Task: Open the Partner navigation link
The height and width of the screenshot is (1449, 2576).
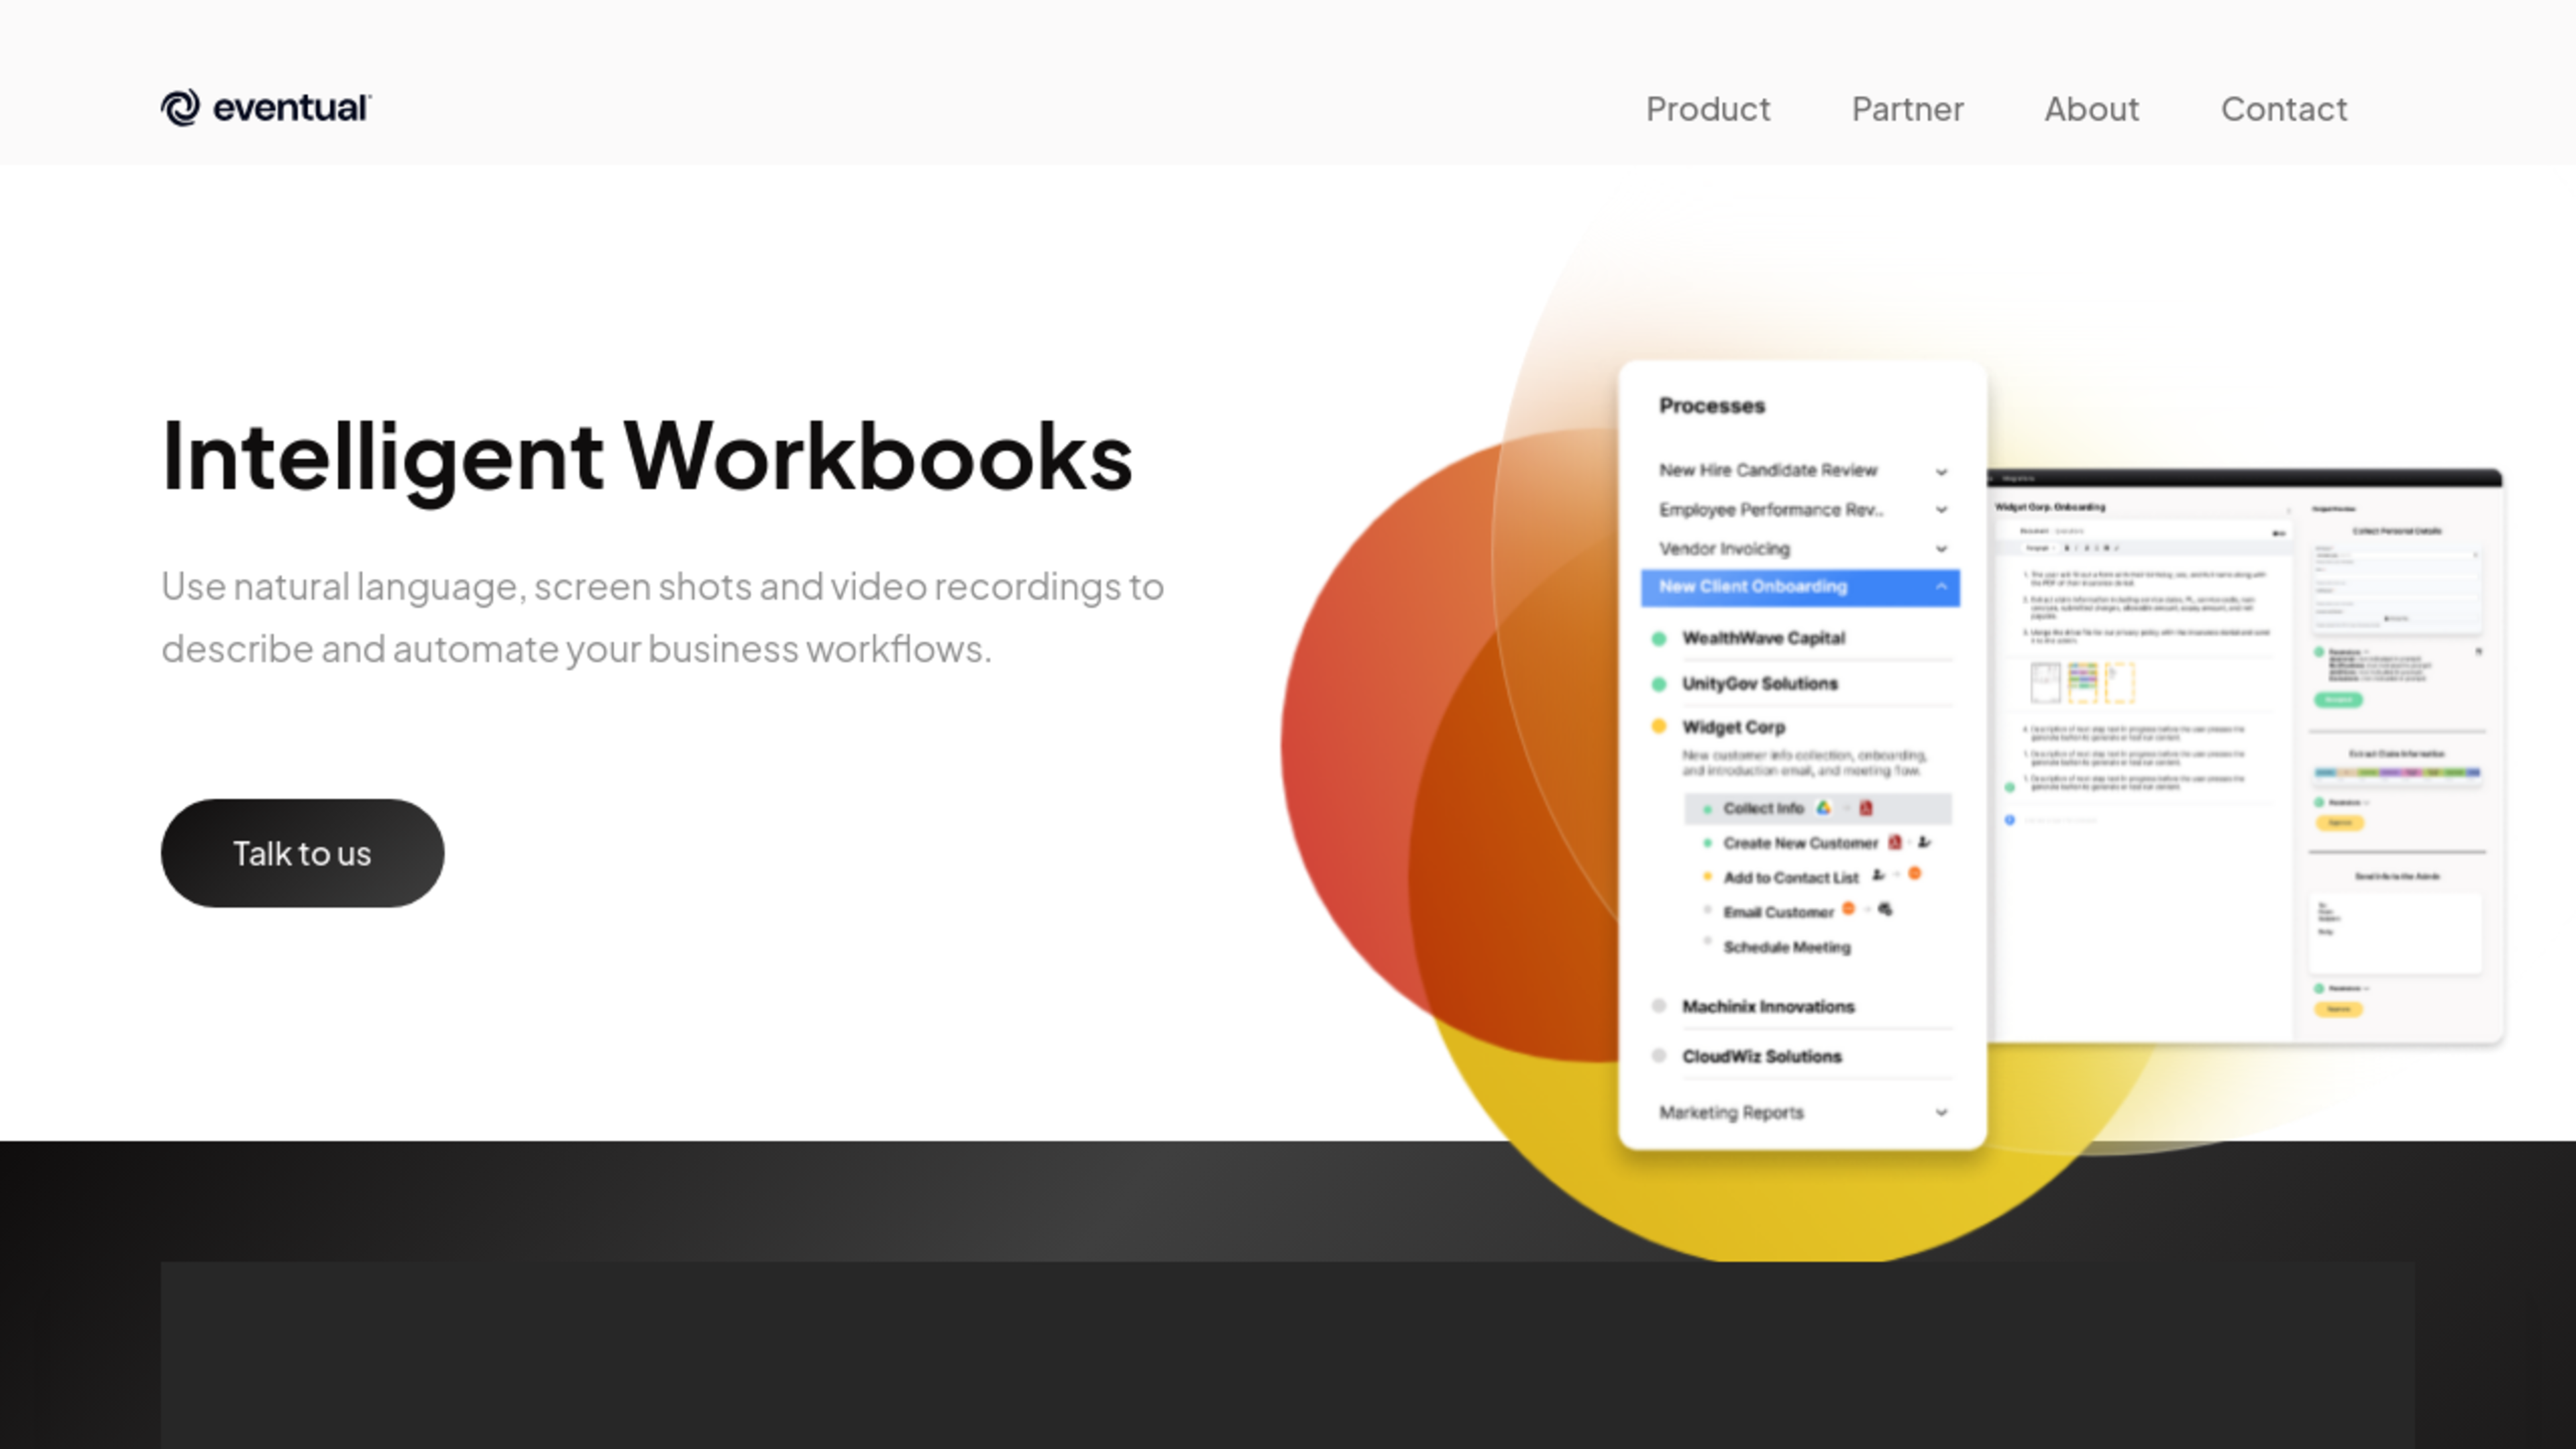Action: pyautogui.click(x=1907, y=108)
